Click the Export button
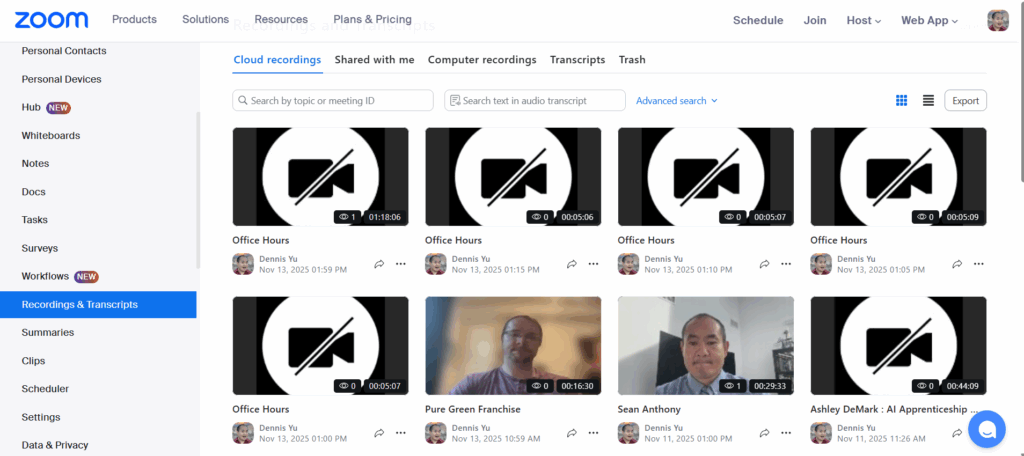This screenshot has width=1024, height=456. 965,101
